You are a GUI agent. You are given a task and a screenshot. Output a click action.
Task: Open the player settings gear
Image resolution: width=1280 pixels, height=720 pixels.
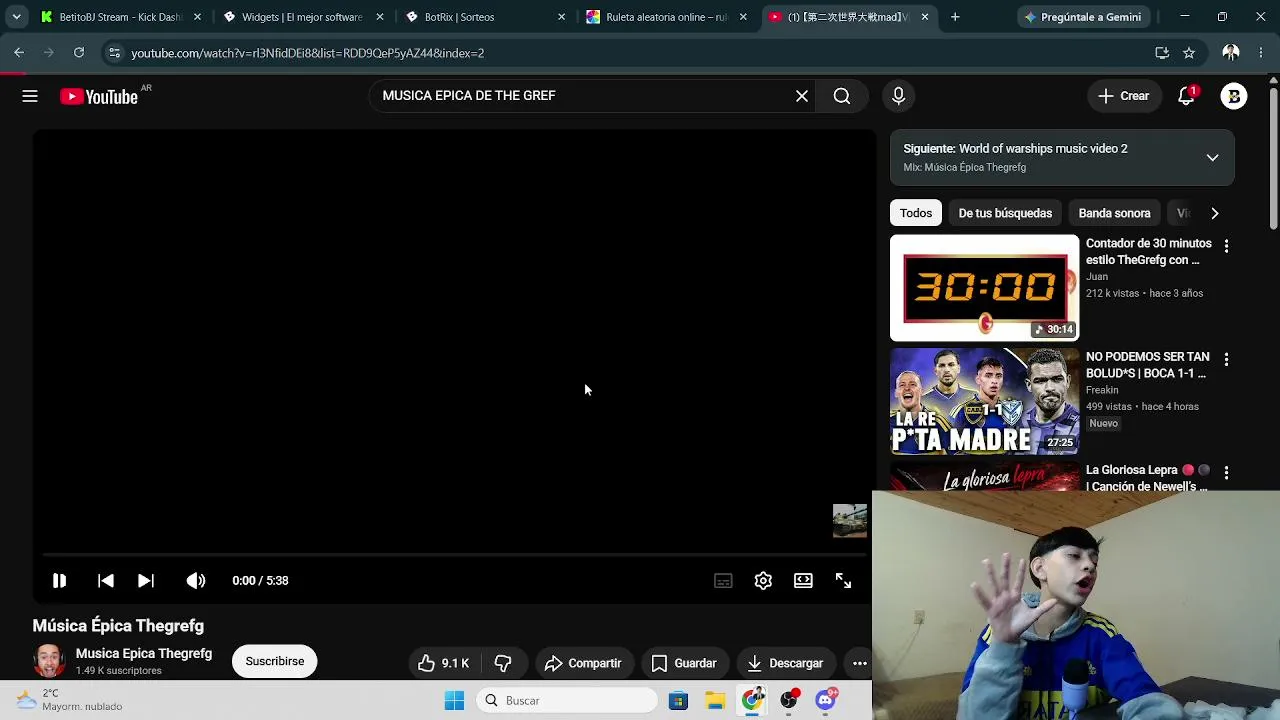(x=763, y=580)
